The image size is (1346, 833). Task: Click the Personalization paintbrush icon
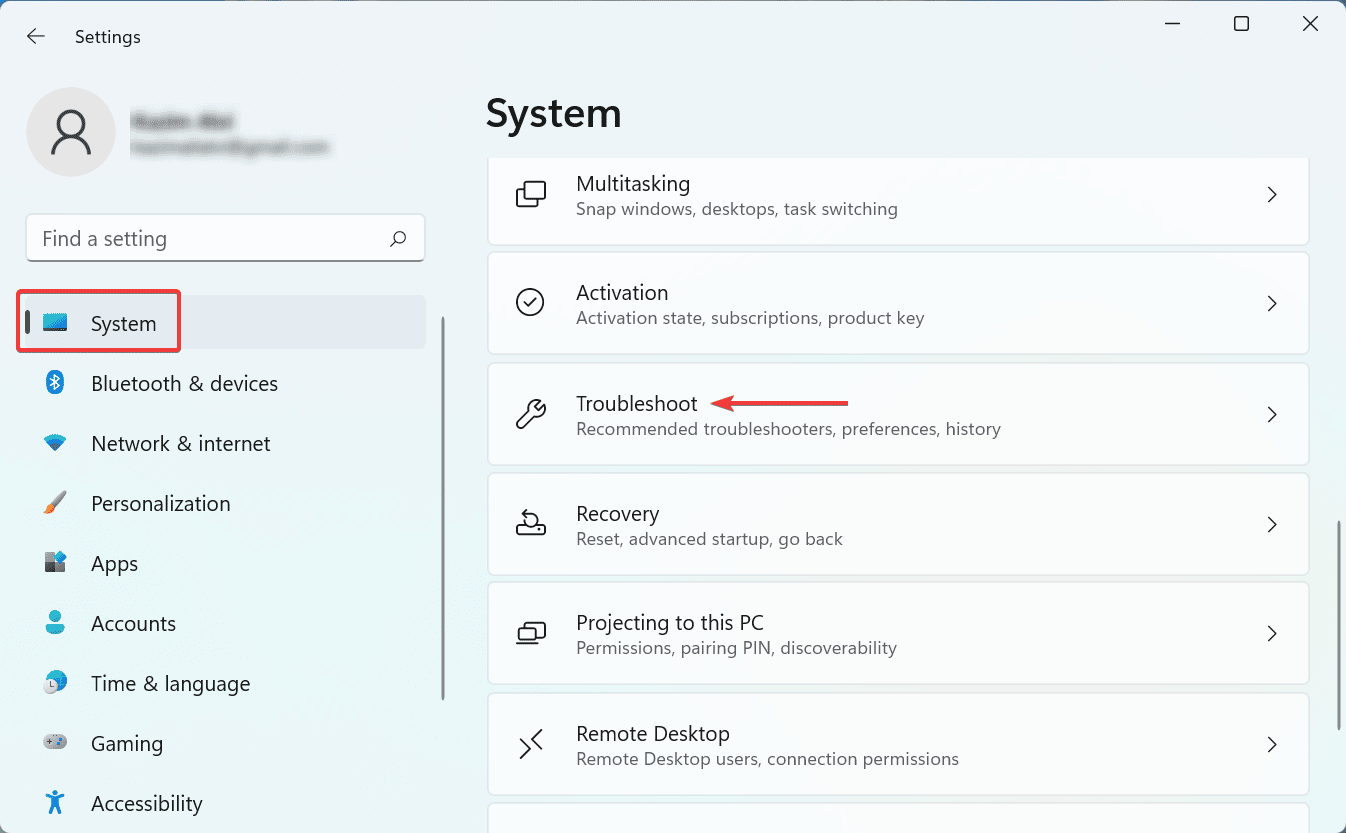click(x=55, y=502)
